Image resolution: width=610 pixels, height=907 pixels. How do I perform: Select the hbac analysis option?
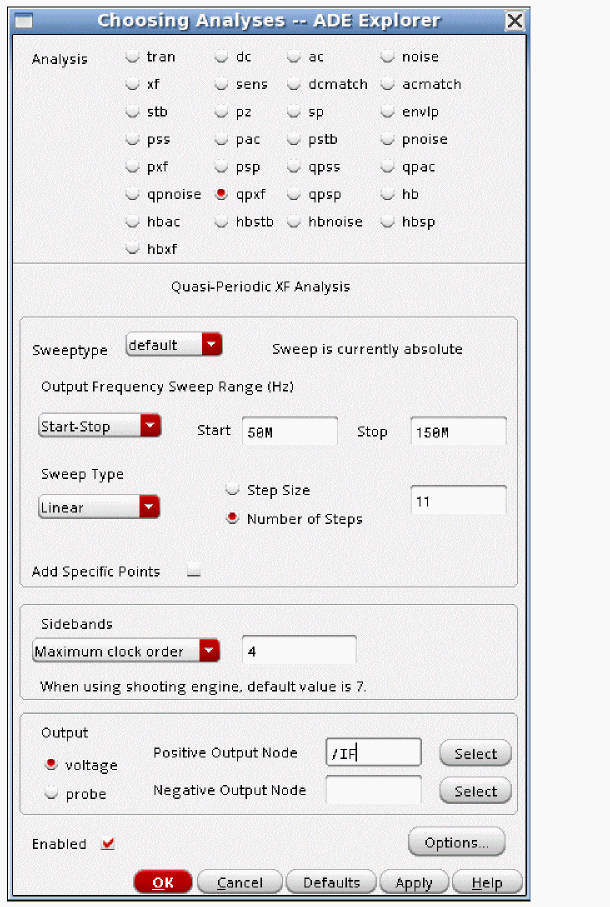pos(133,222)
